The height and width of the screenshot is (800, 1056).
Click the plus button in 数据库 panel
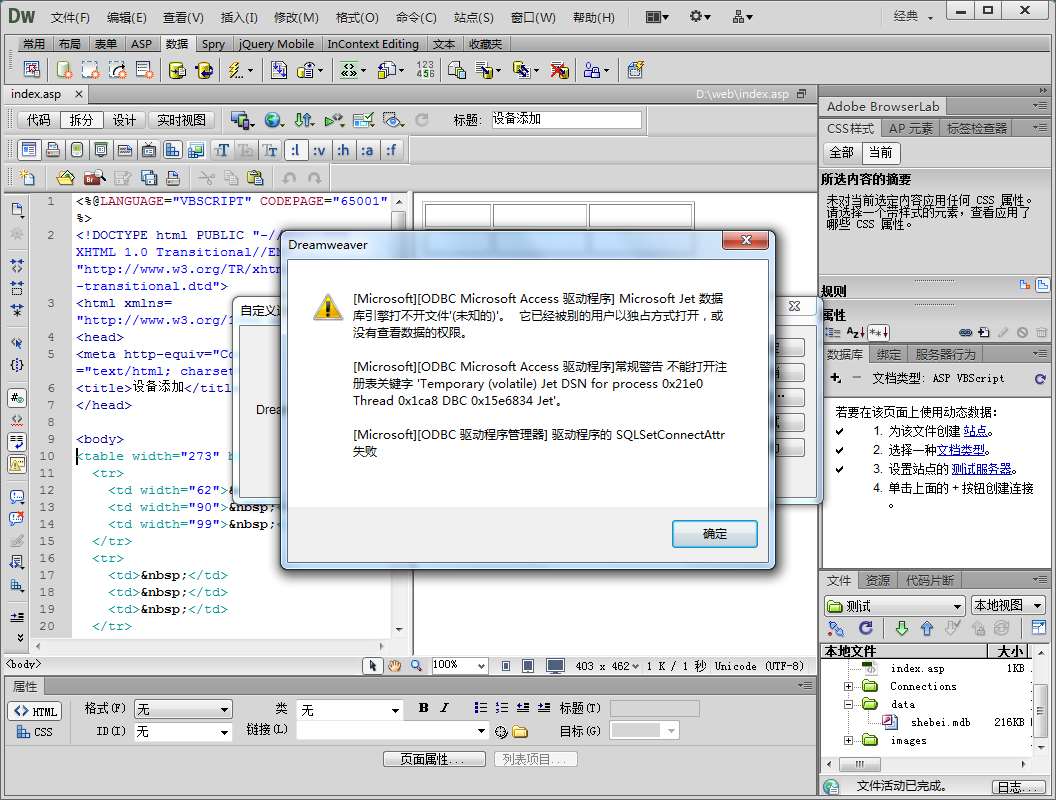[x=836, y=378]
